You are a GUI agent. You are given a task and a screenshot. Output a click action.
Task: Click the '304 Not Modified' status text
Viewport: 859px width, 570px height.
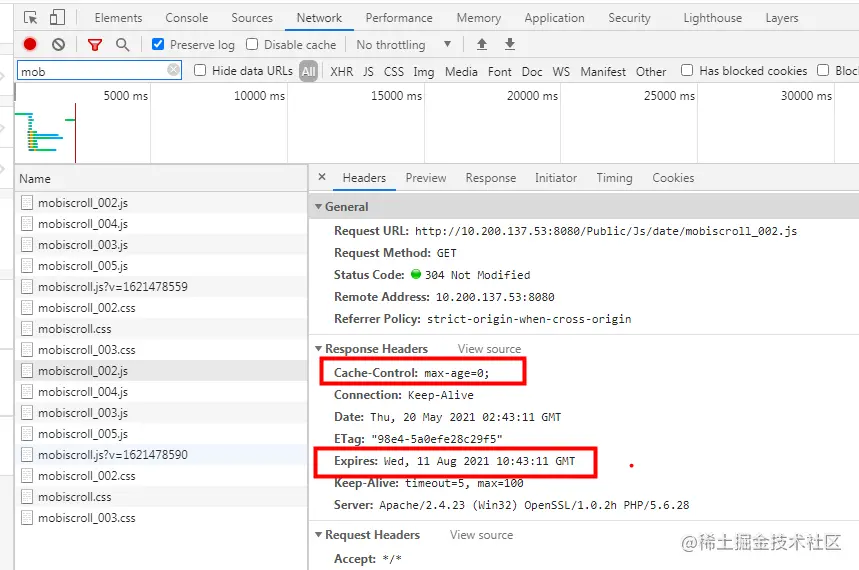tap(478, 275)
